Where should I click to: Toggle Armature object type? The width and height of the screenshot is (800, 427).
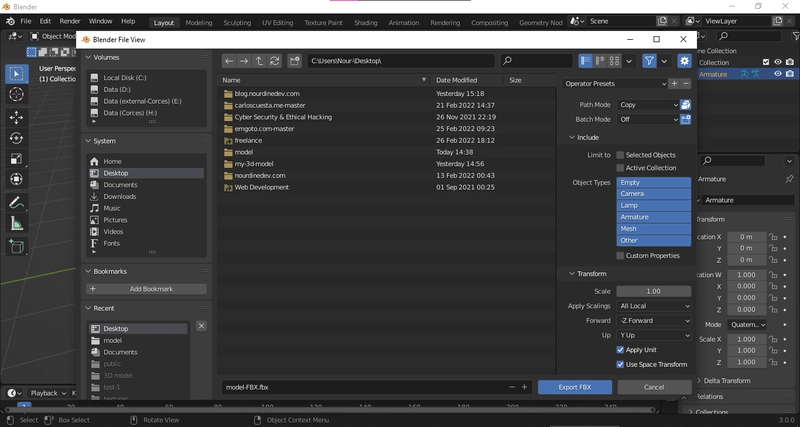click(654, 217)
